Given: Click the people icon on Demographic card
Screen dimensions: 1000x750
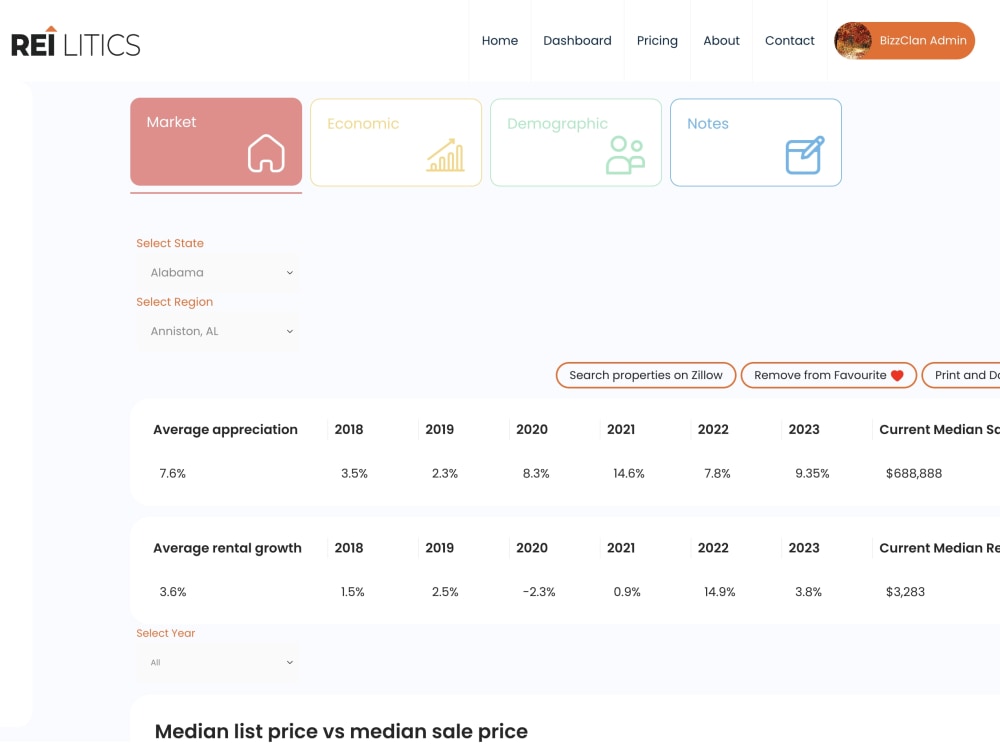Looking at the screenshot, I should [x=625, y=155].
